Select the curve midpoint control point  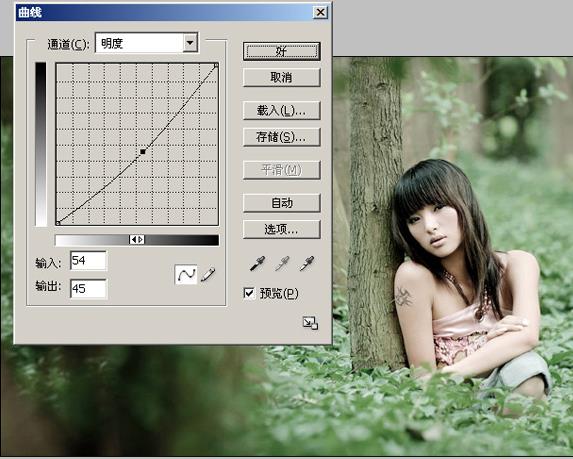click(x=143, y=151)
